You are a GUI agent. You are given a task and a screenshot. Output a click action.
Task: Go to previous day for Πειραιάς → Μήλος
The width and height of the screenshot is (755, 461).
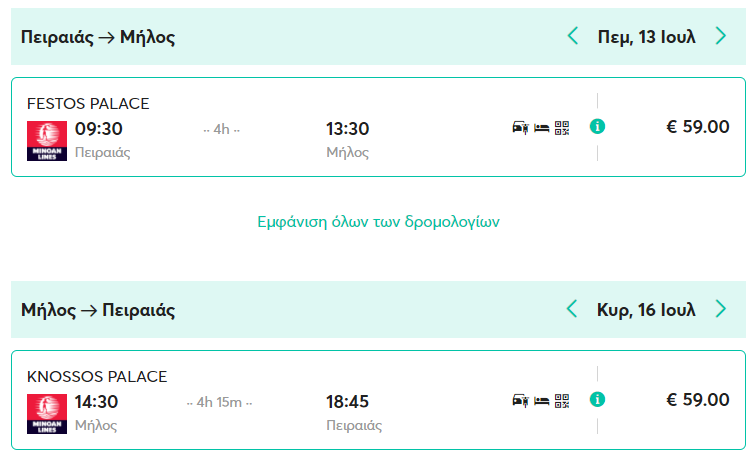573,37
